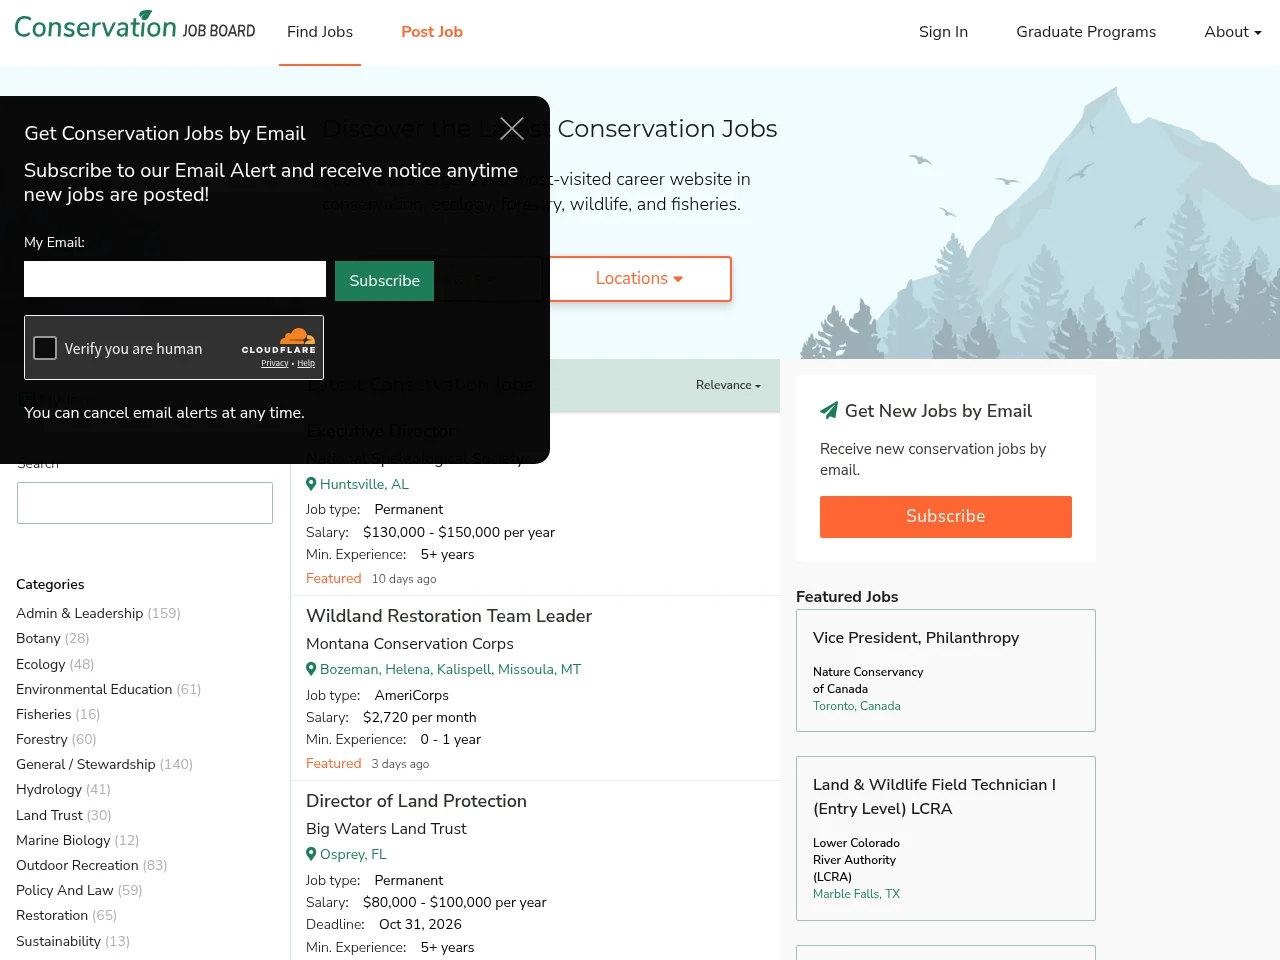Click the Osprey, FL location pin icon
The height and width of the screenshot is (960, 1280).
click(311, 854)
